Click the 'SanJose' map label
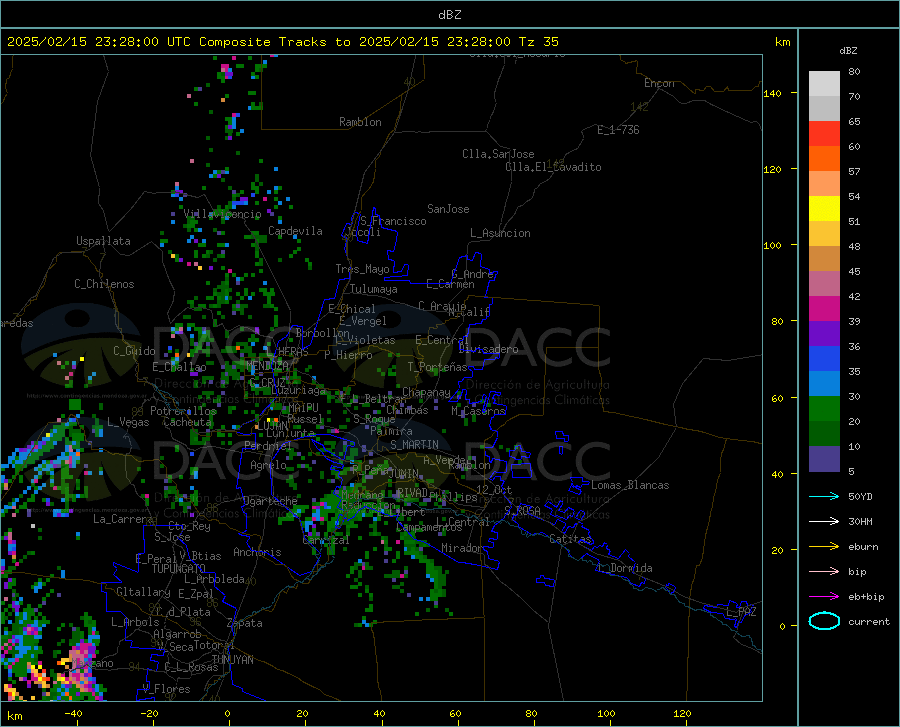 [x=448, y=209]
